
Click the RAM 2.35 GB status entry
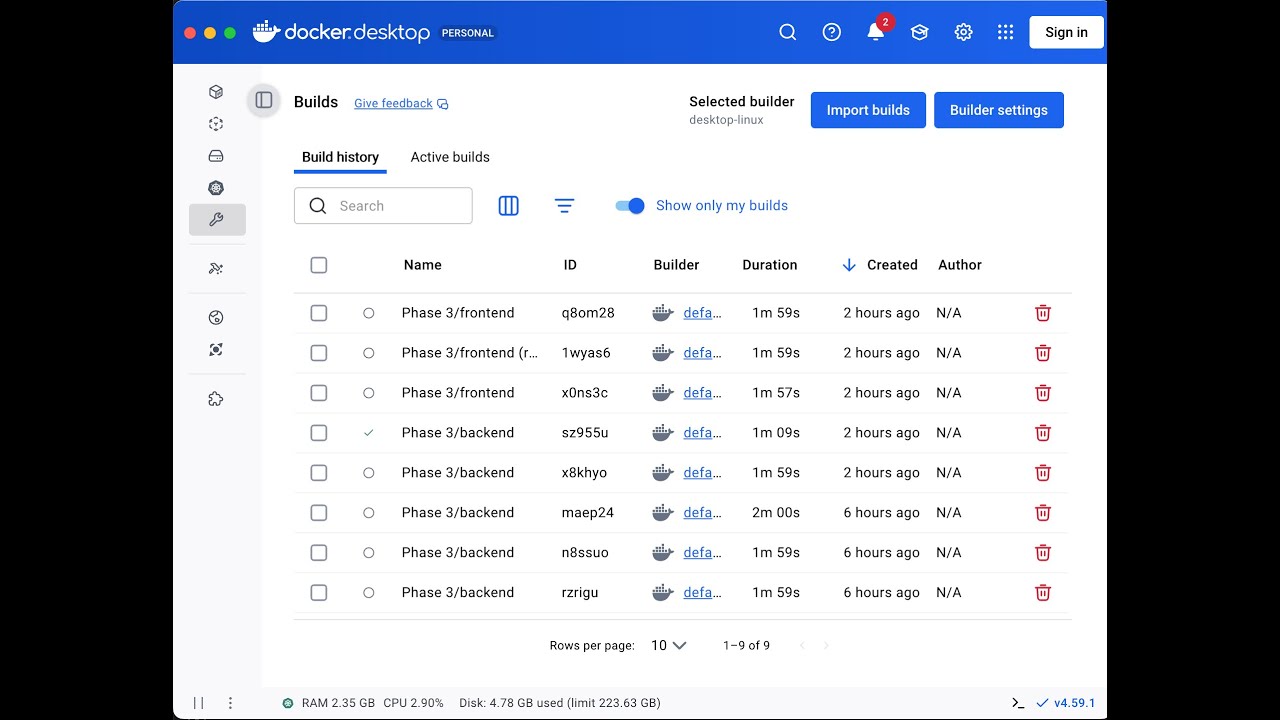tap(338, 703)
